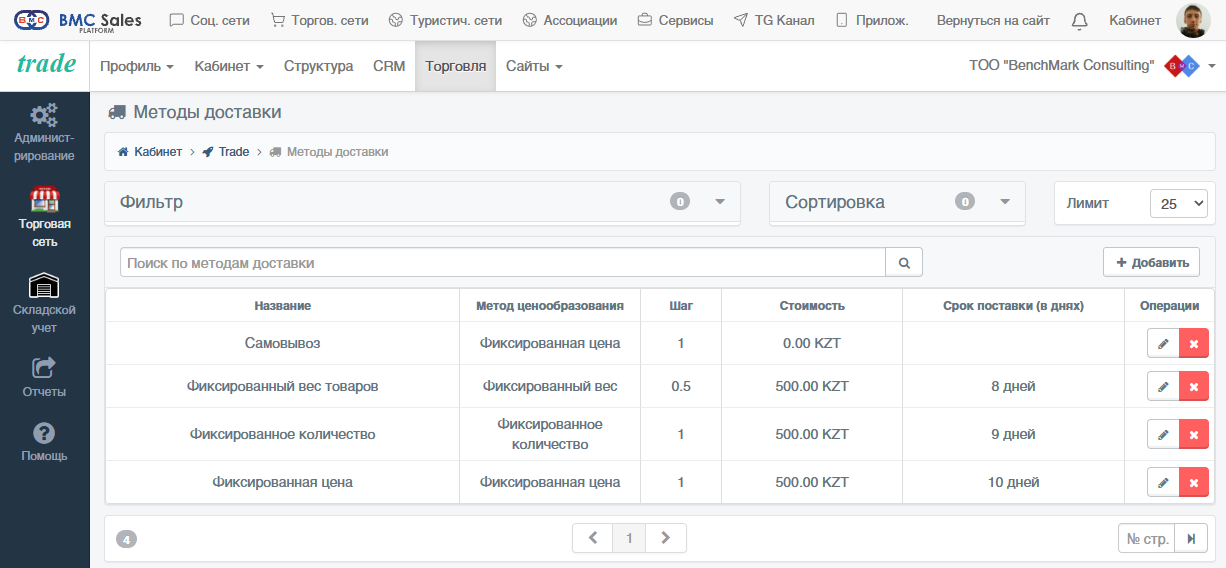The image size is (1226, 568).
Task: Open Помощь question mark icon
Action: [x=44, y=433]
